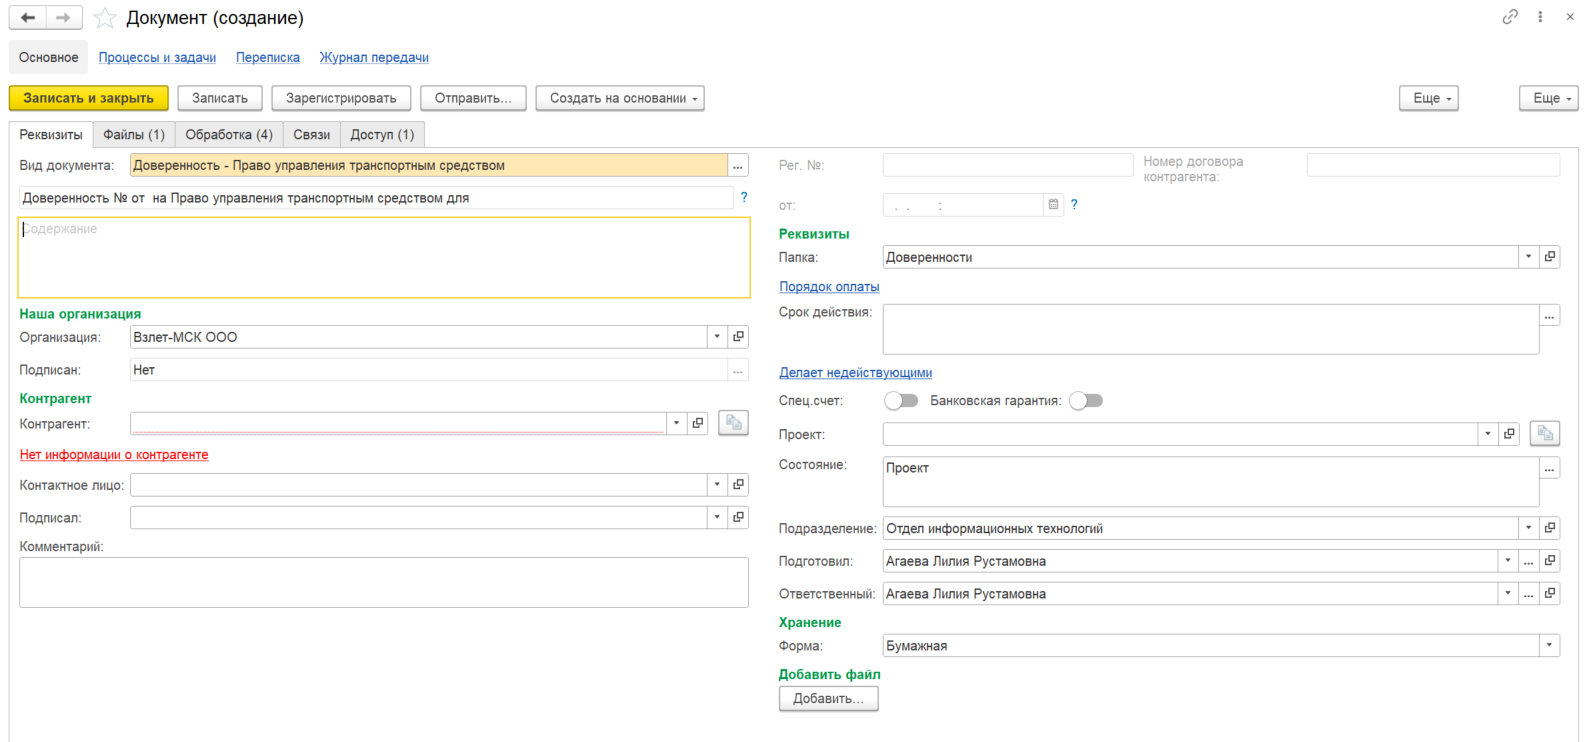
Task: Click help question mark near title field
Action: (744, 197)
